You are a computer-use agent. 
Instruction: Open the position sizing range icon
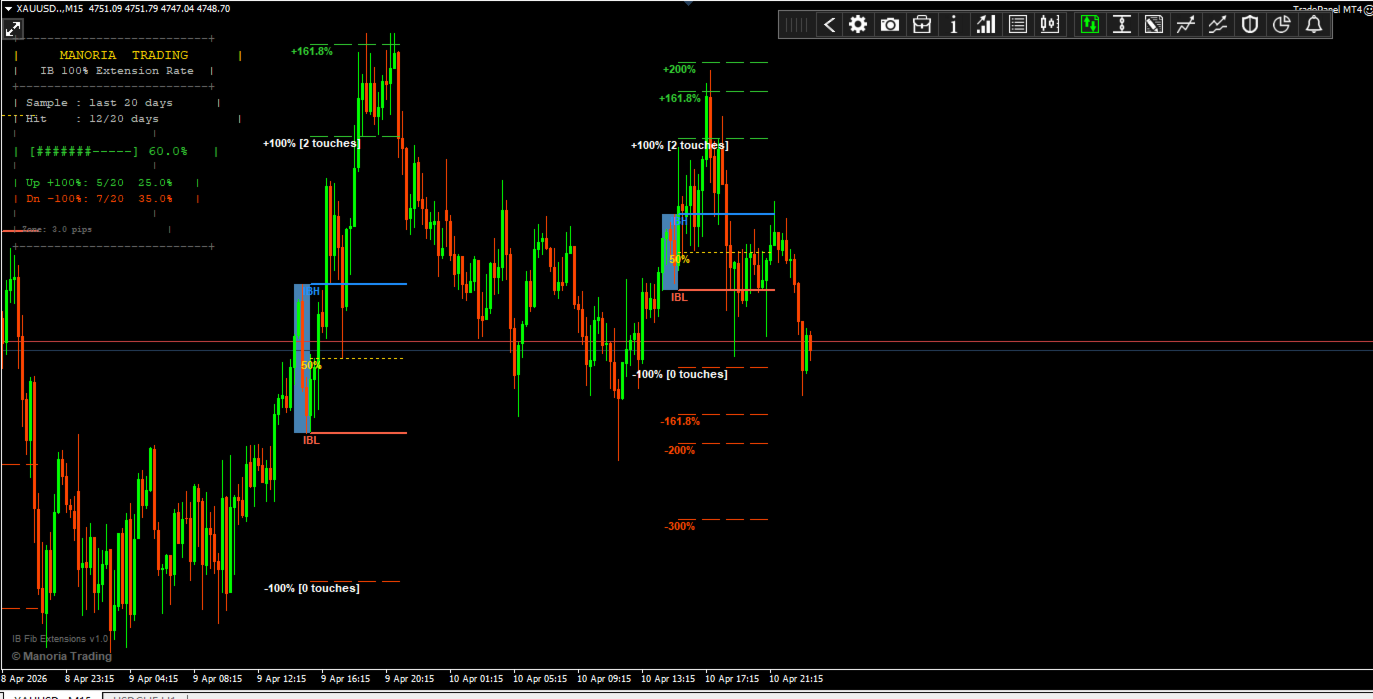(x=1122, y=25)
